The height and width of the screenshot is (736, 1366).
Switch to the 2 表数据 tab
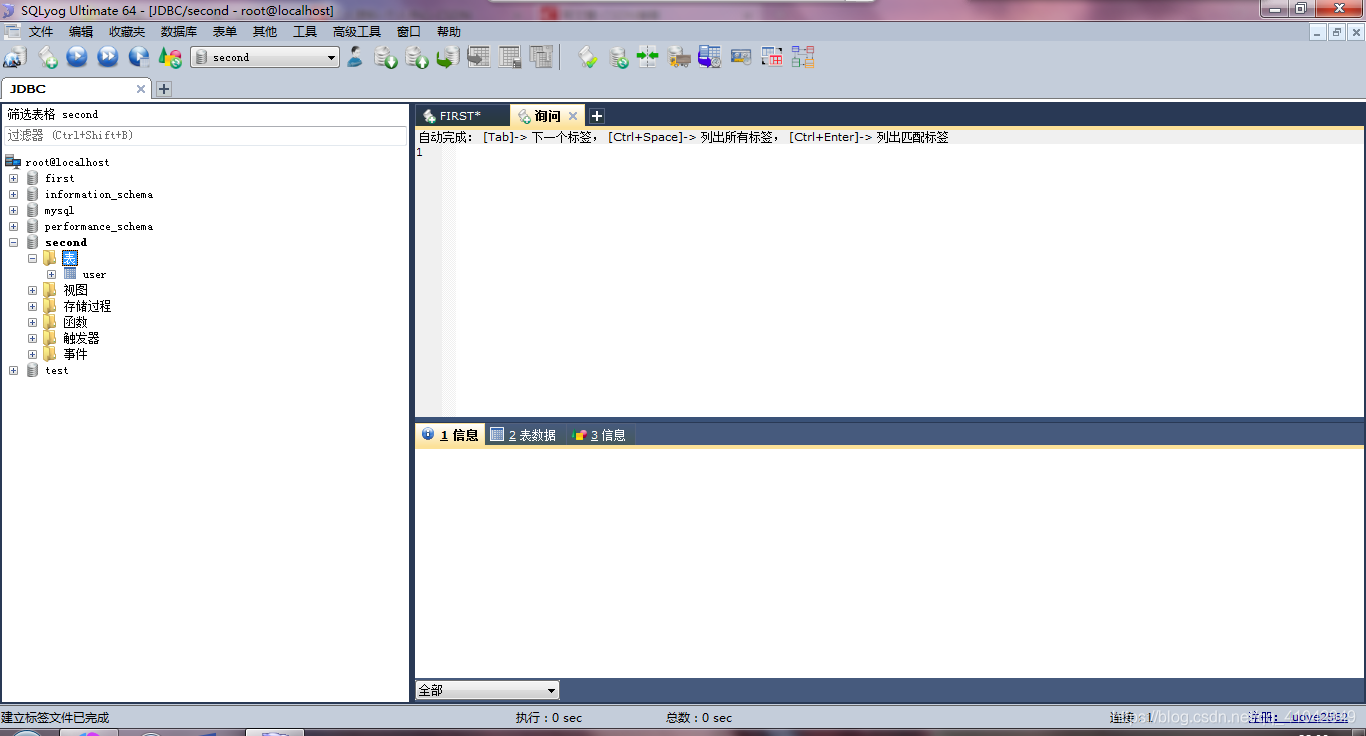524,435
